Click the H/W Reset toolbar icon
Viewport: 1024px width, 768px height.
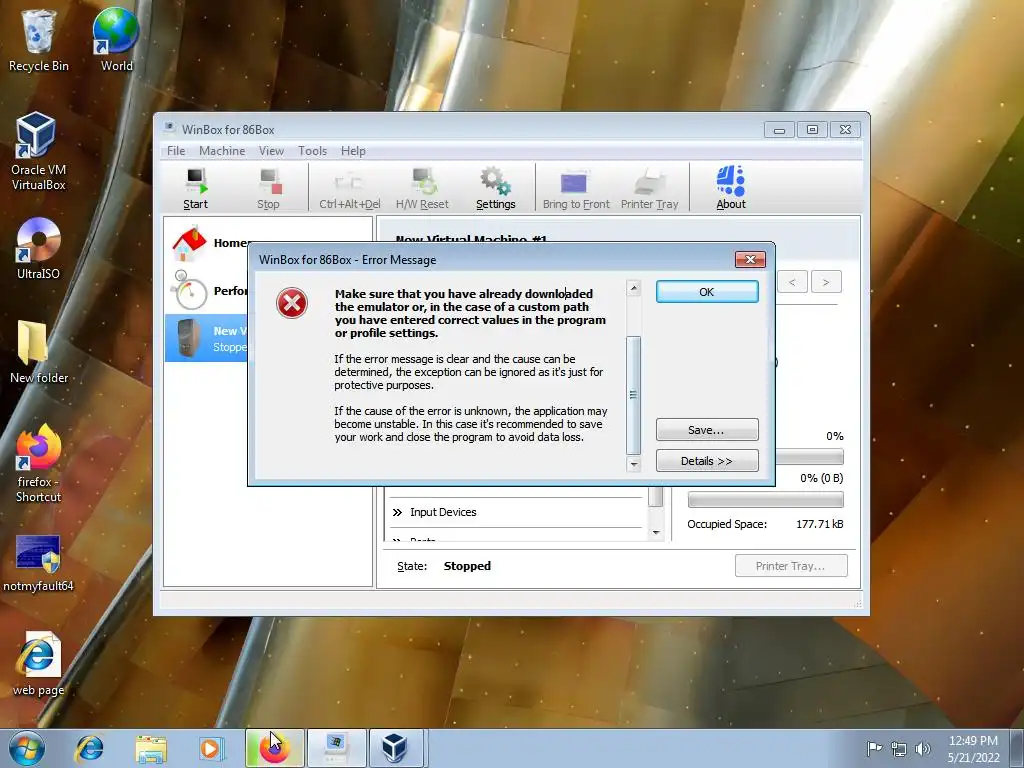[x=422, y=188]
